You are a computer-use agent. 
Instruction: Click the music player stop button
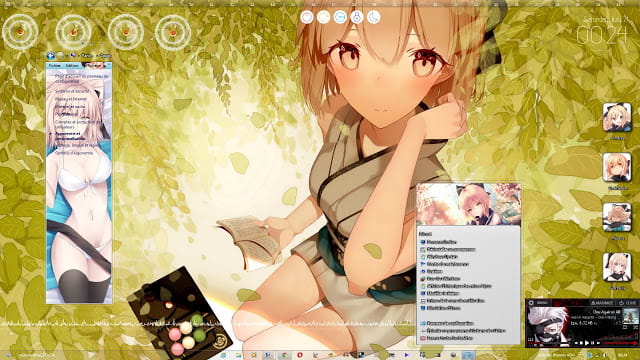tap(581, 343)
